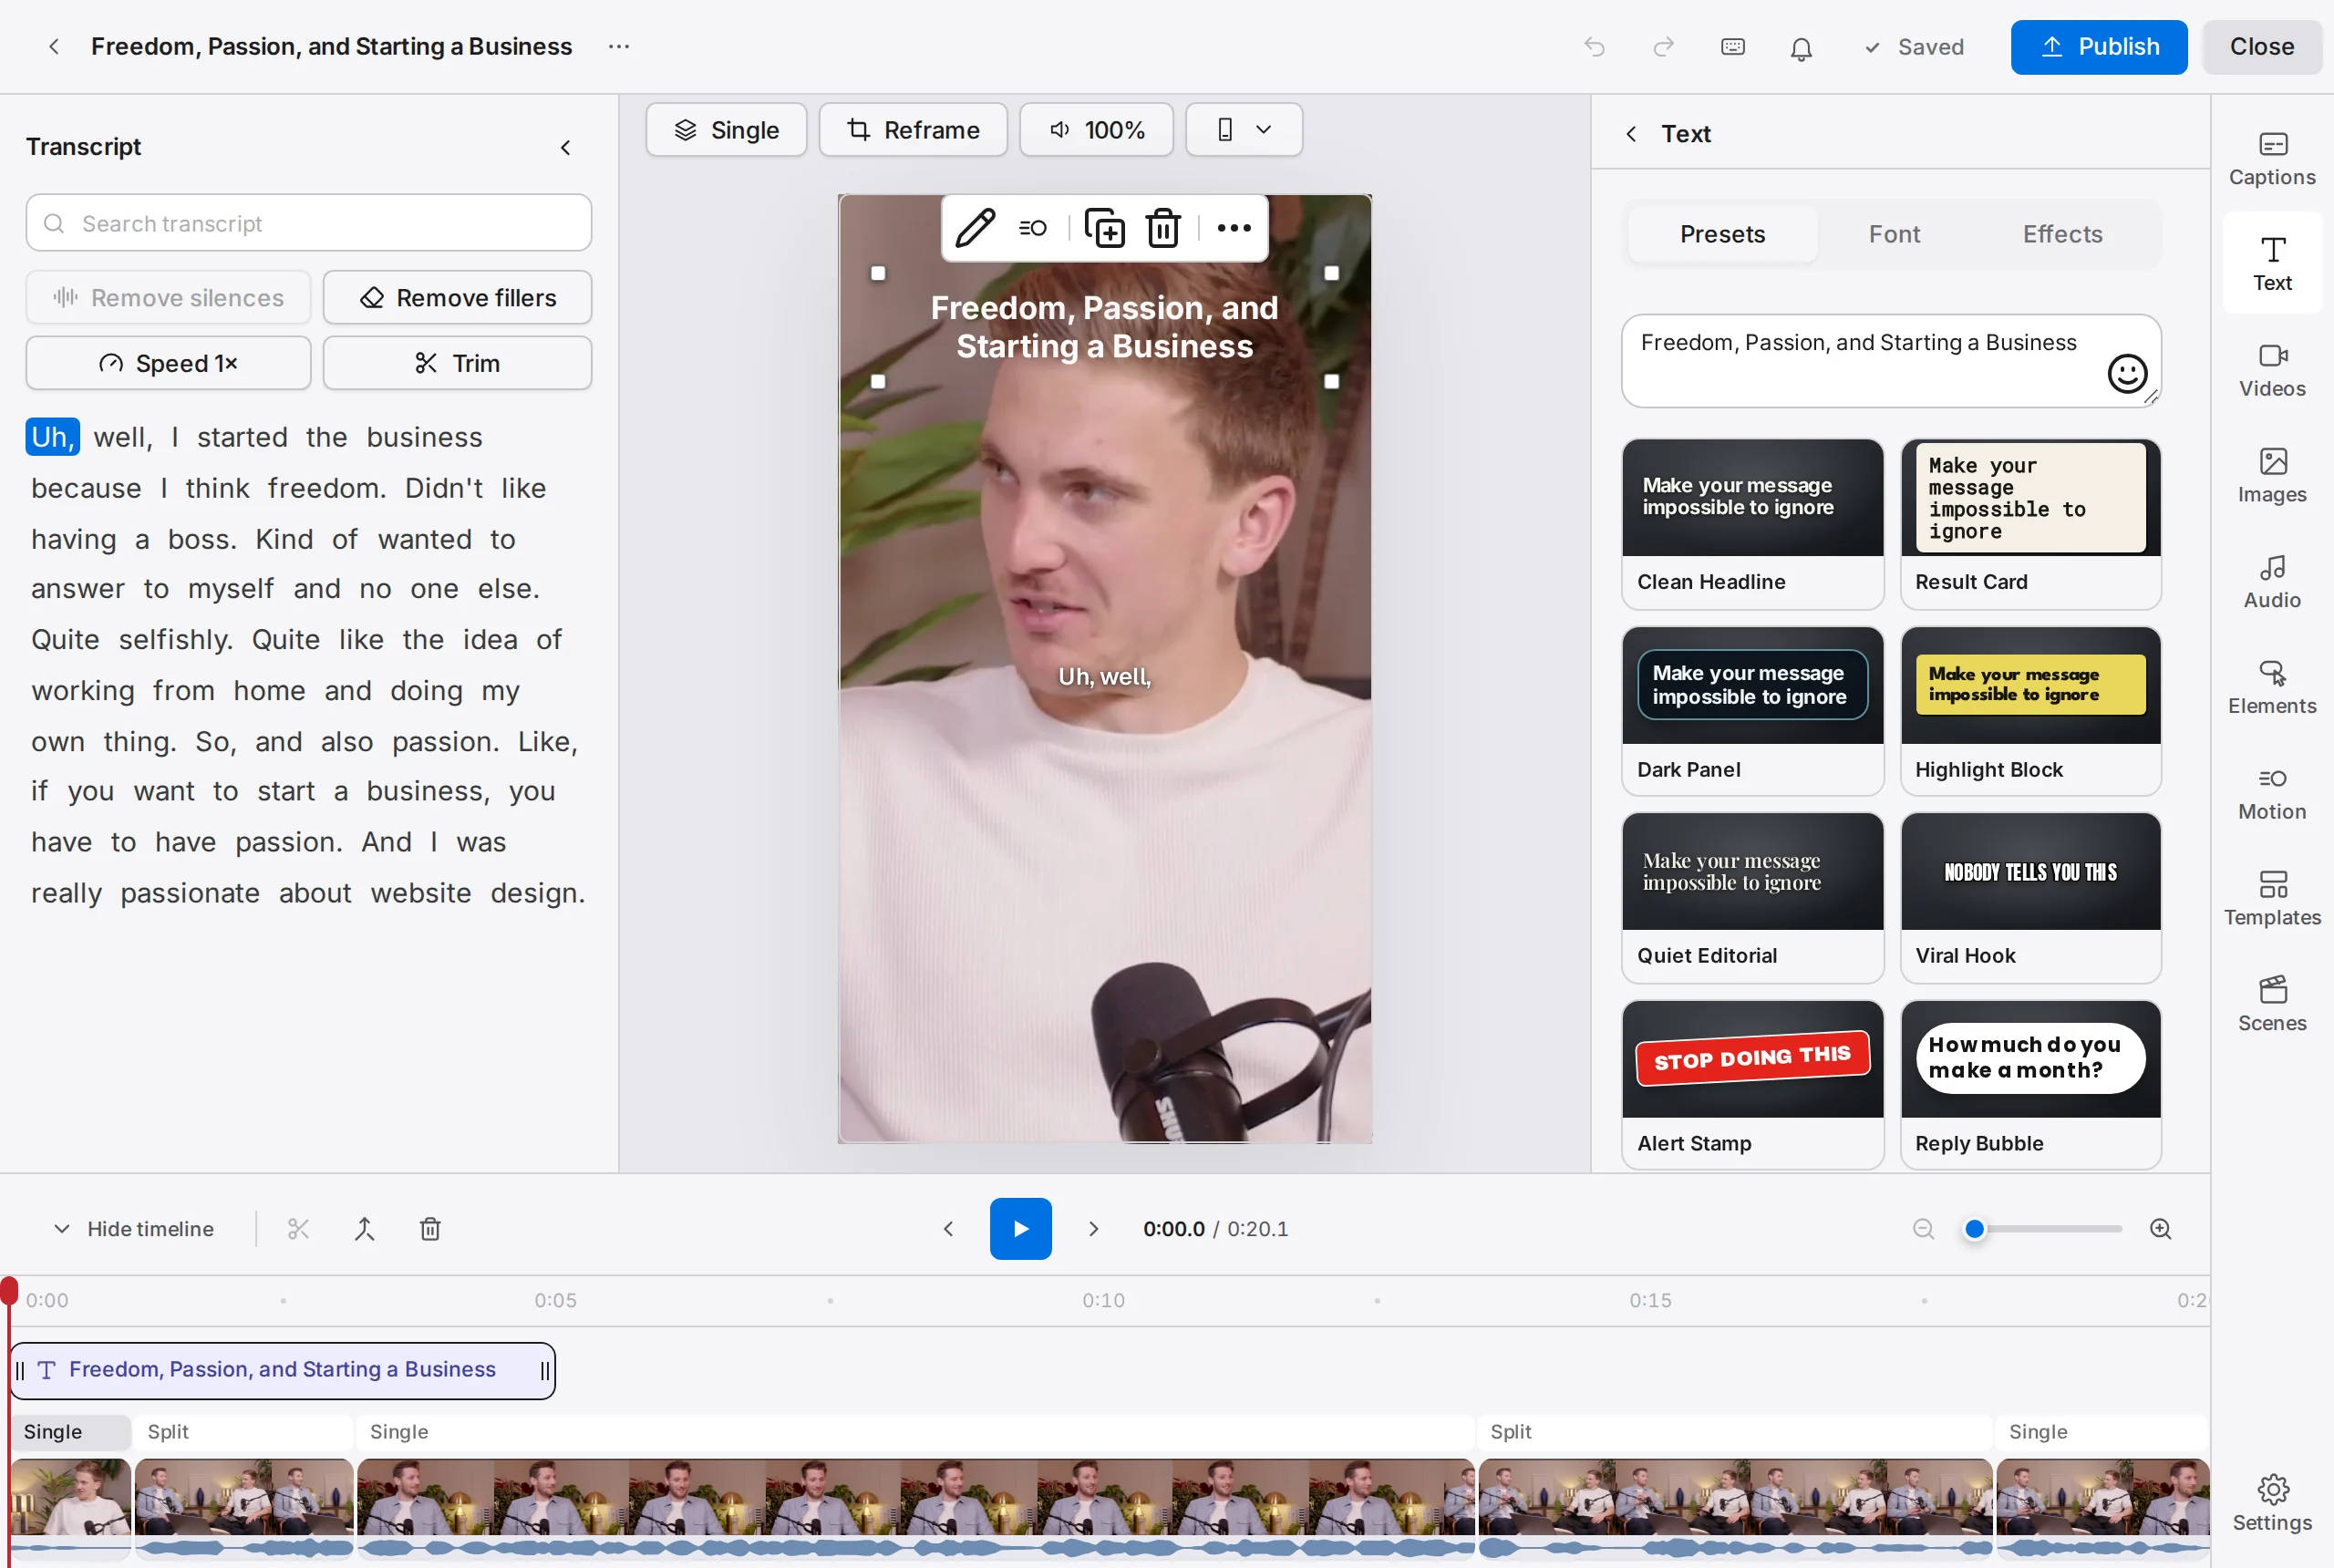Click the undo arrow

[1594, 47]
